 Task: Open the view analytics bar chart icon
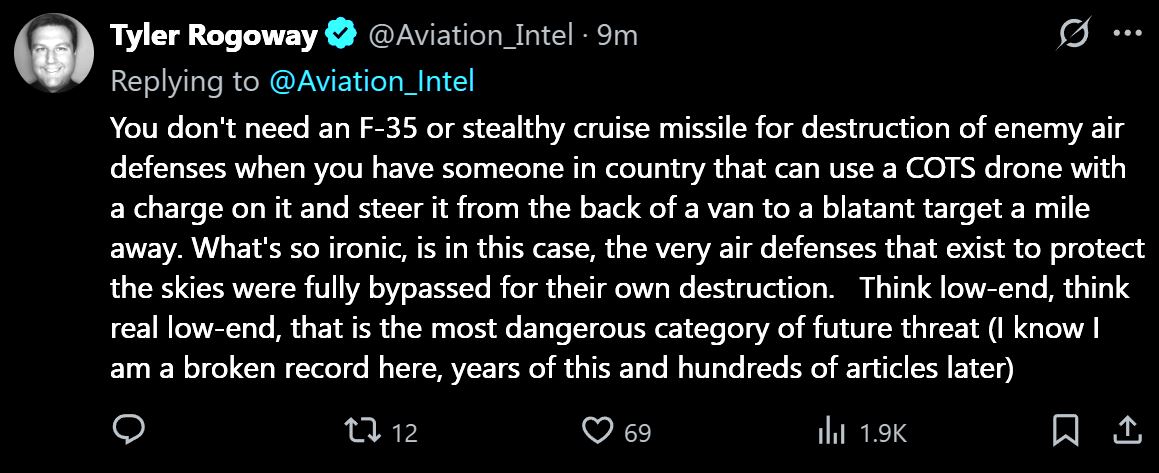832,432
